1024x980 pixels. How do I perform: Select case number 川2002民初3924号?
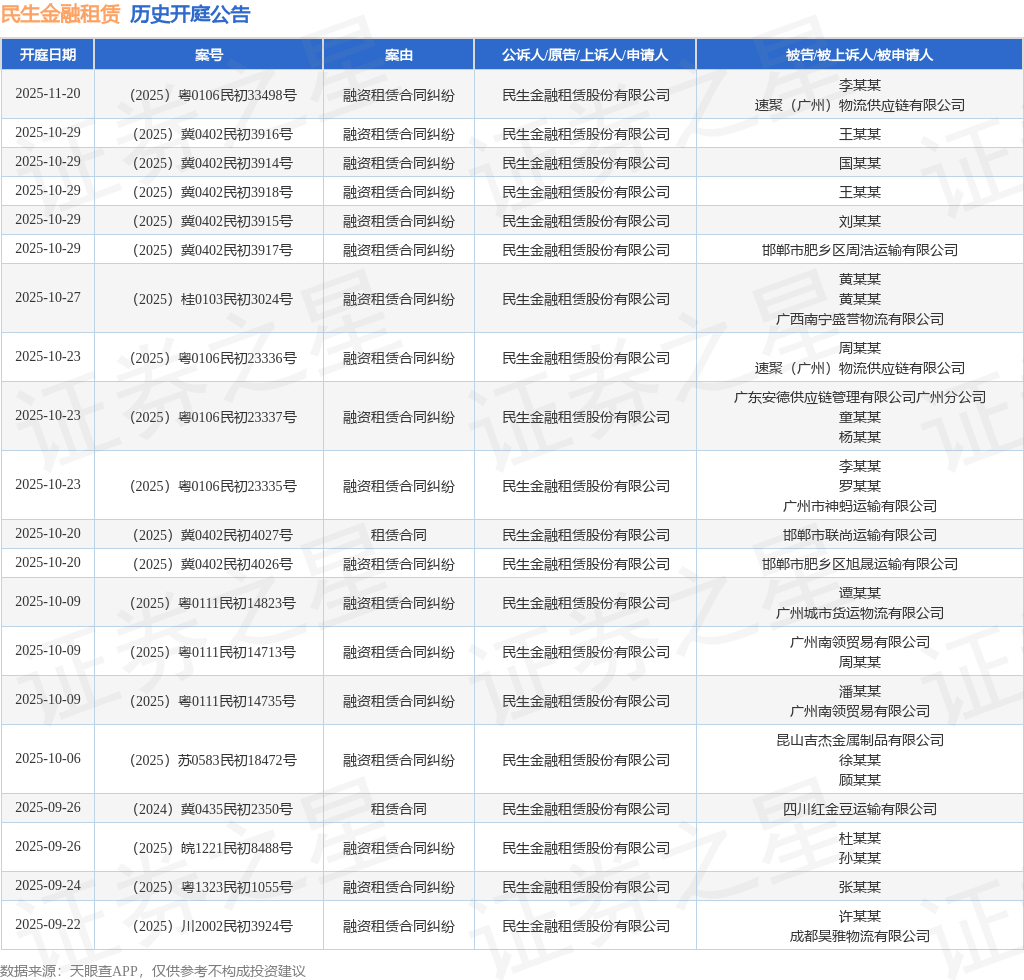coord(213,926)
